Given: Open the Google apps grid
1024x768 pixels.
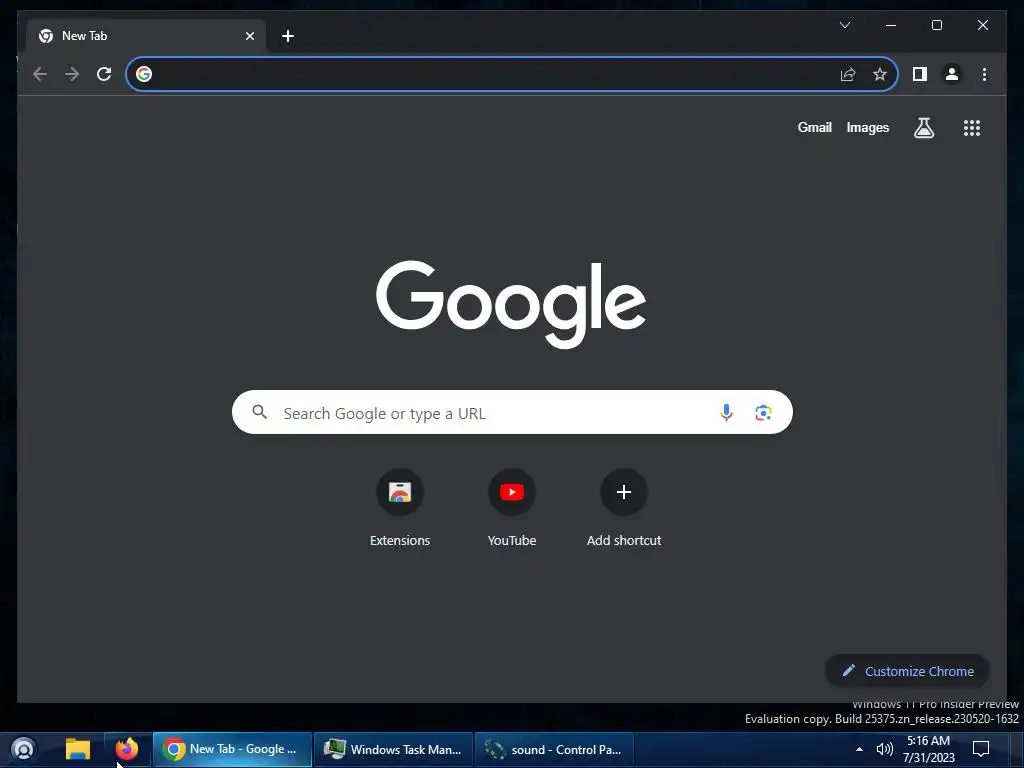Looking at the screenshot, I should (972, 128).
